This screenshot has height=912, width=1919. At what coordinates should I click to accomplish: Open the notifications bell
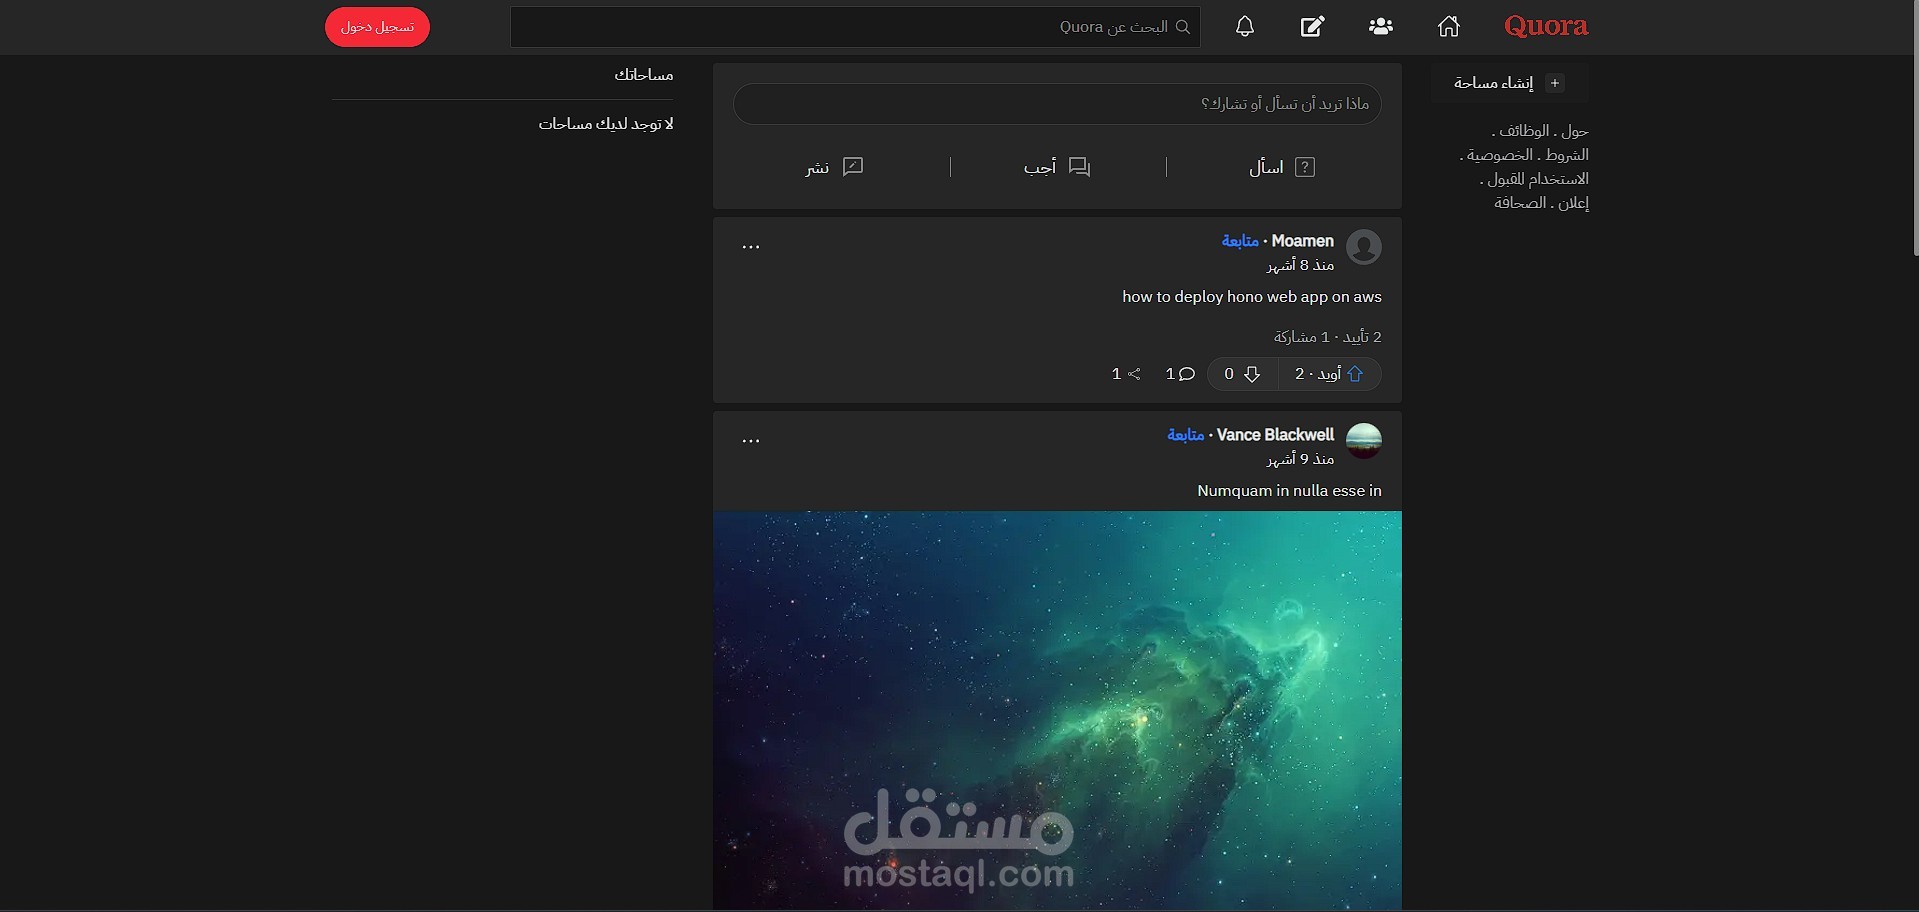pos(1245,27)
